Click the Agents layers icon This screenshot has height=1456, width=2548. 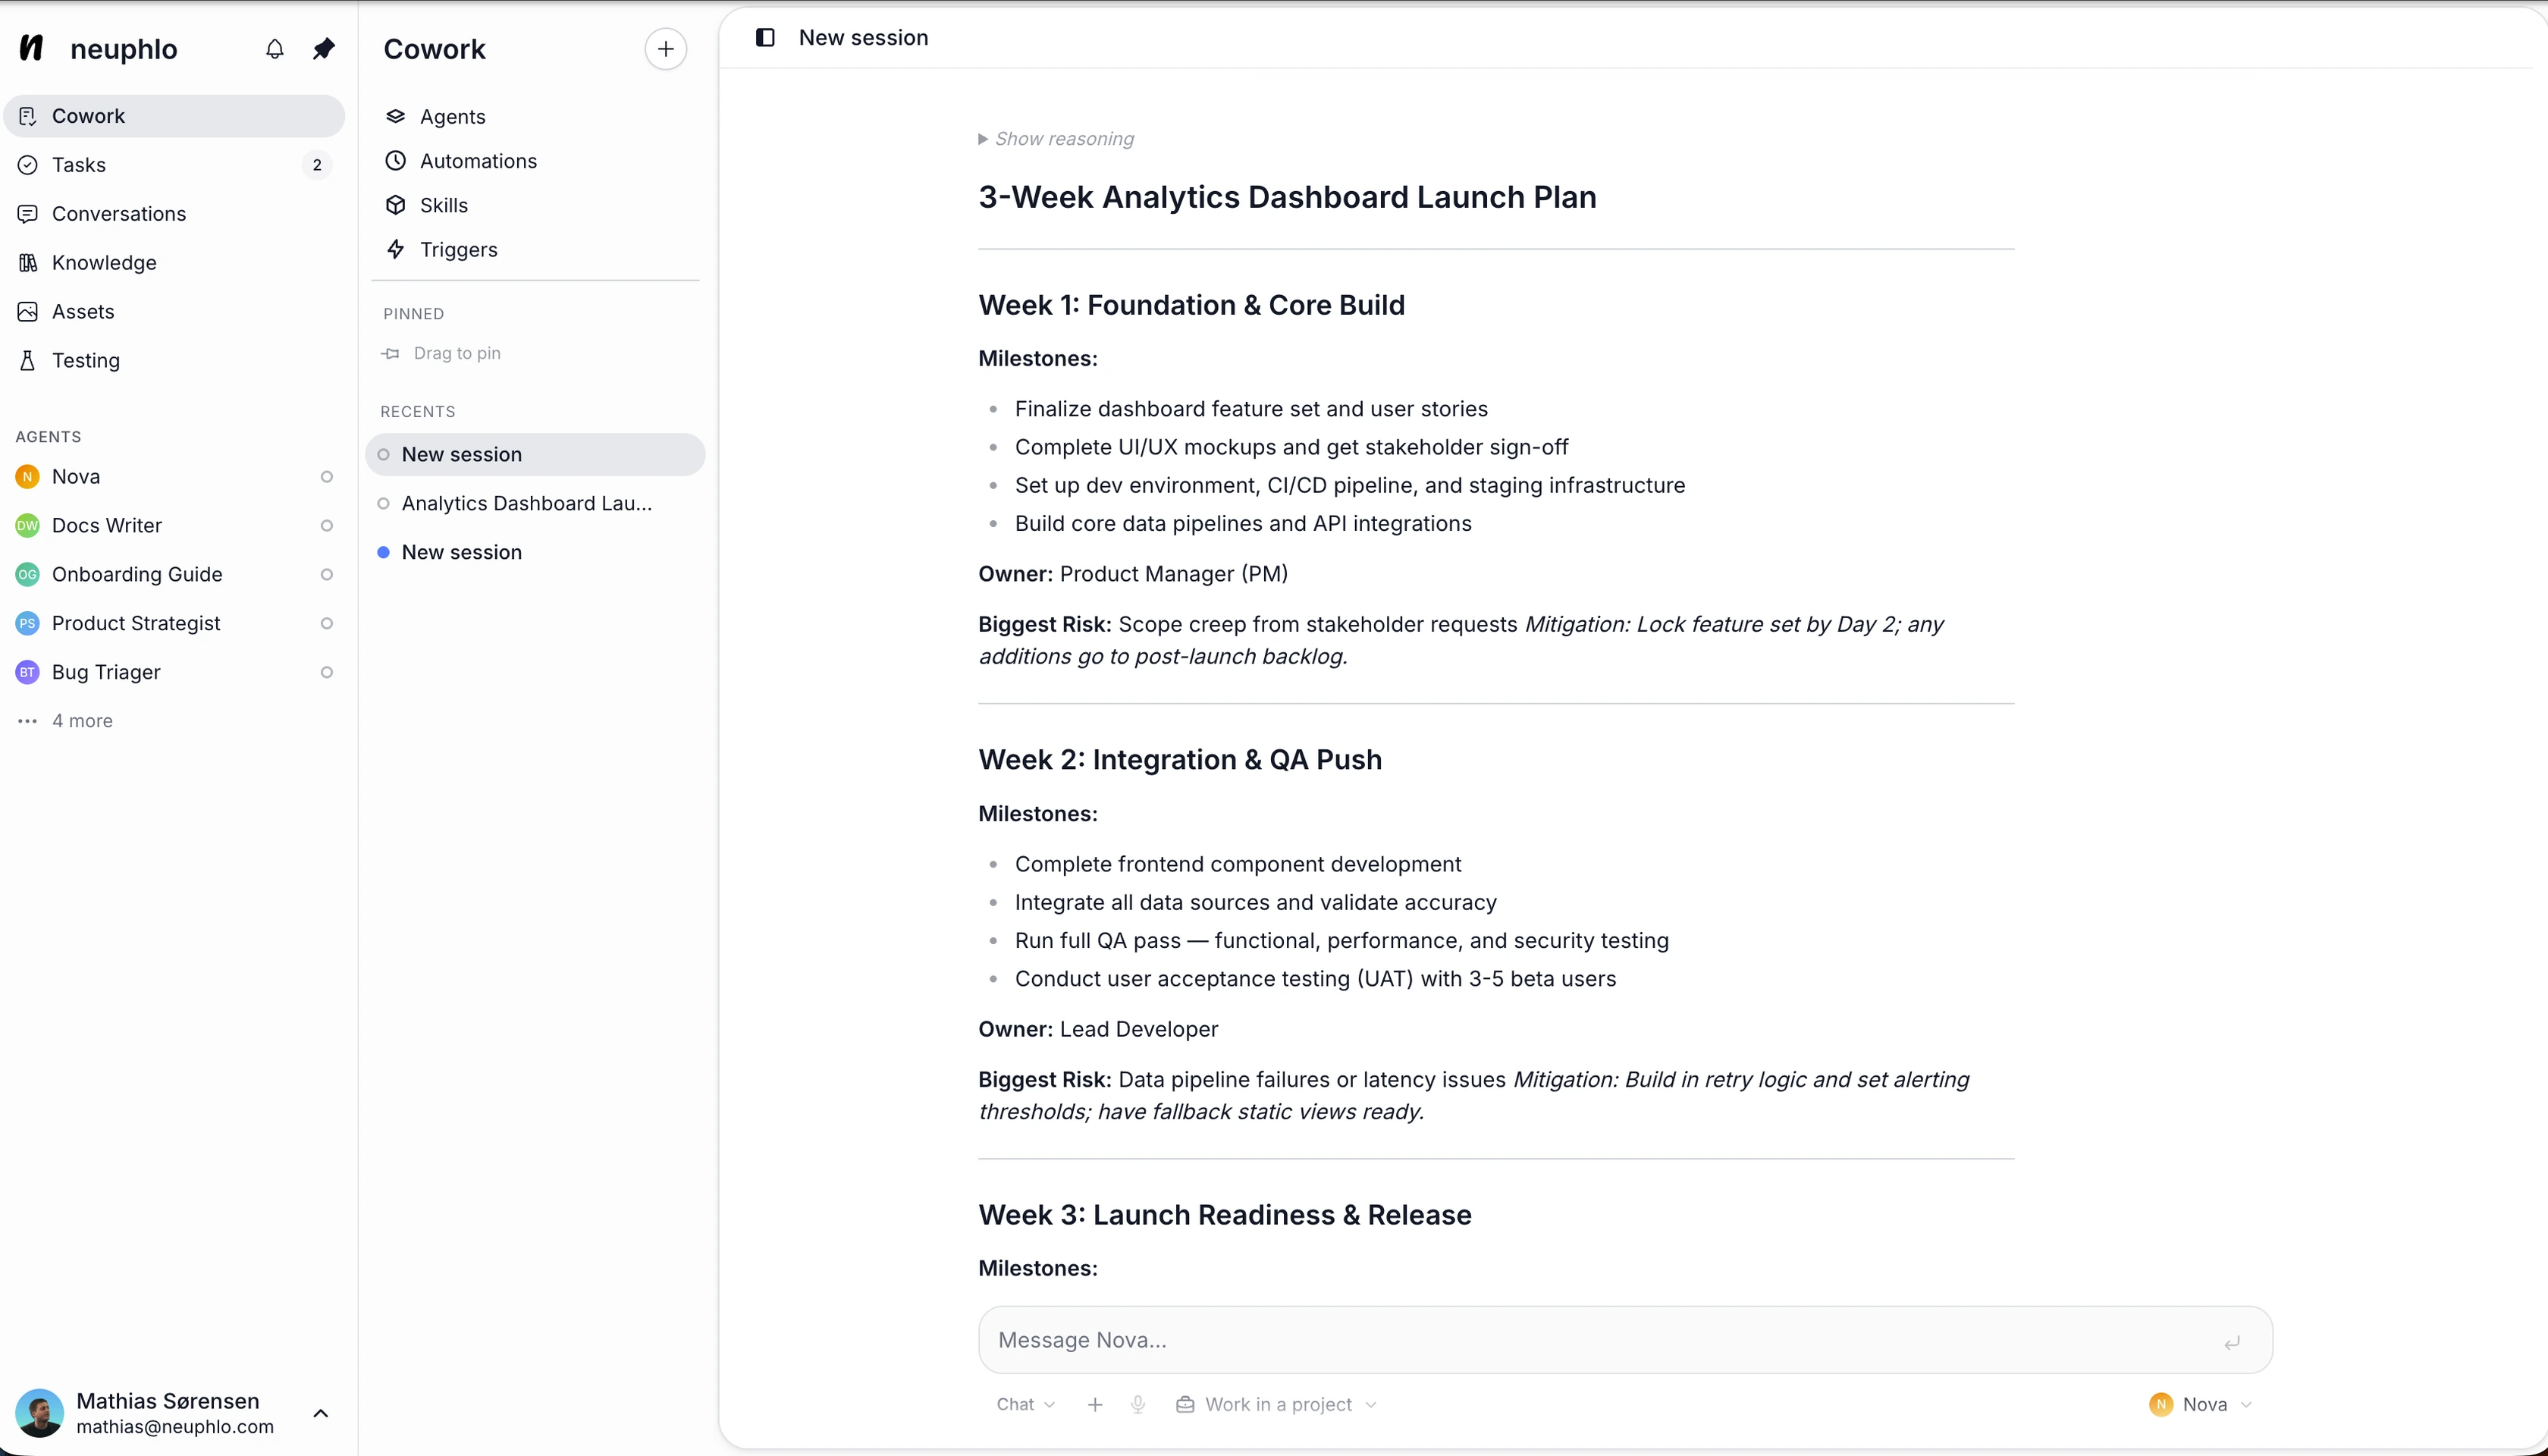point(396,116)
